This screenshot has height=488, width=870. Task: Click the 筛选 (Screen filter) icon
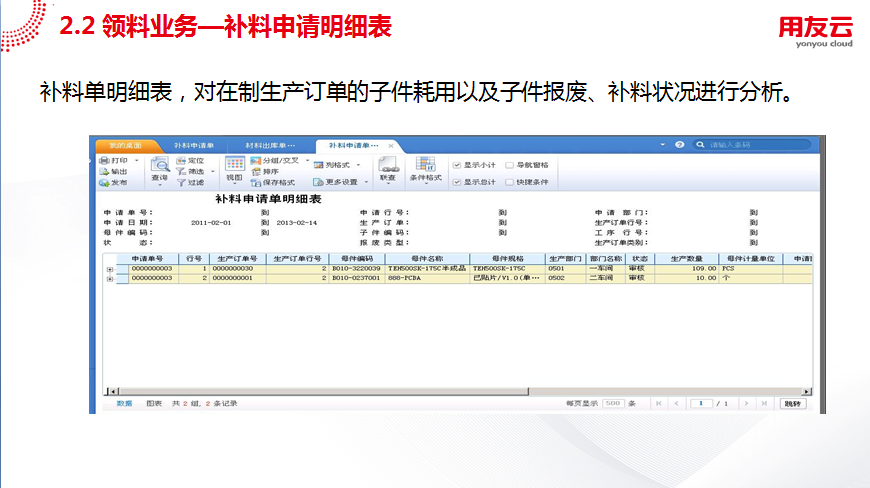[181, 171]
